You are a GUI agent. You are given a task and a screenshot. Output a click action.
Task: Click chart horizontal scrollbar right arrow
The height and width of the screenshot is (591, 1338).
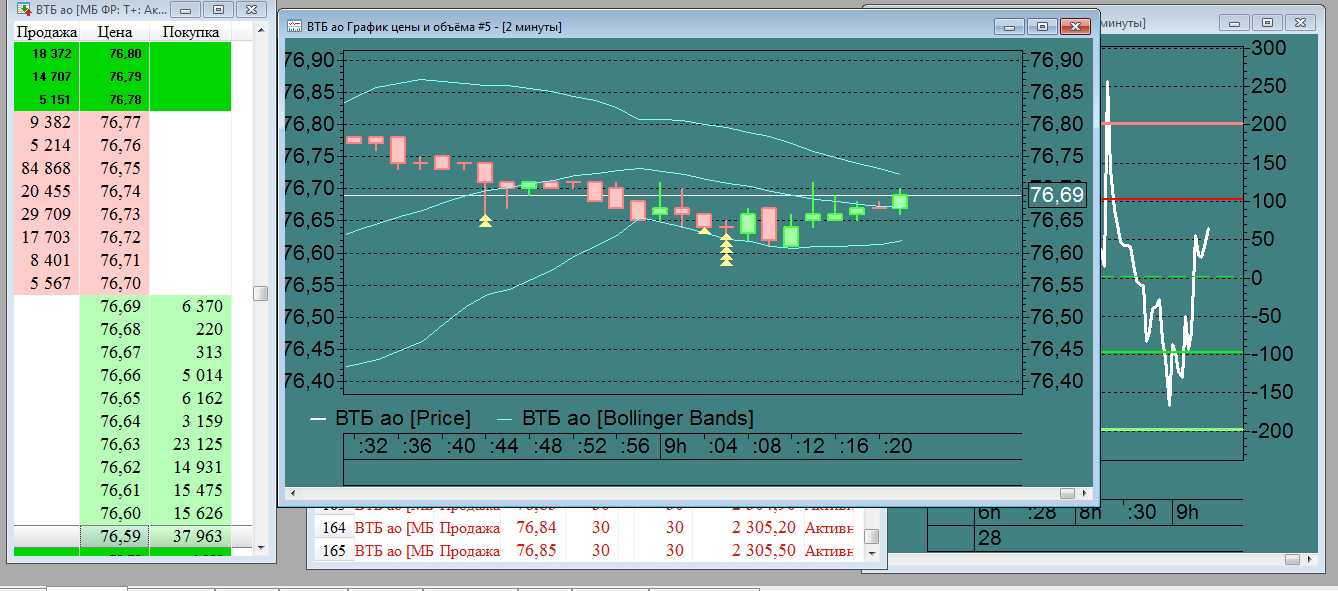click(1085, 493)
